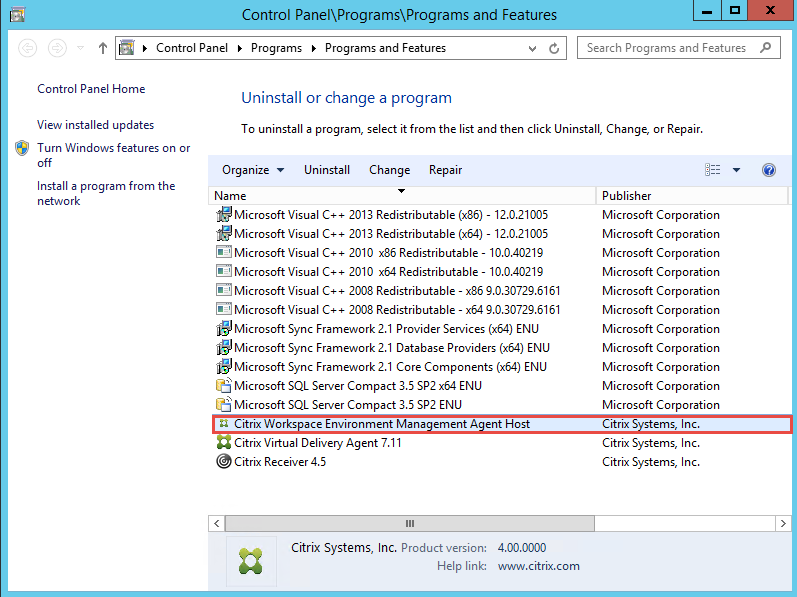Screen dimensions: 797x597
Task: Click the horizontal scrollbar left arrow
Action: pos(217,523)
